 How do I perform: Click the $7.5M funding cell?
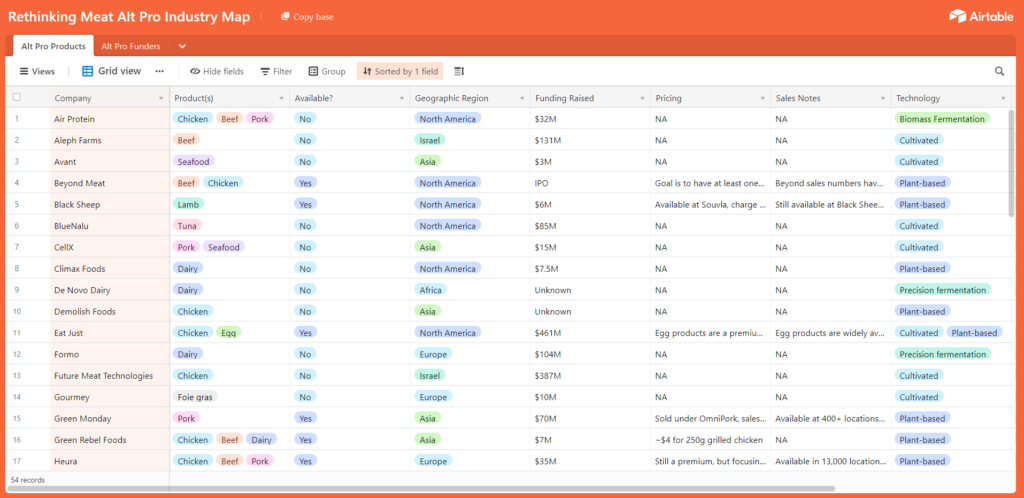[590, 269]
